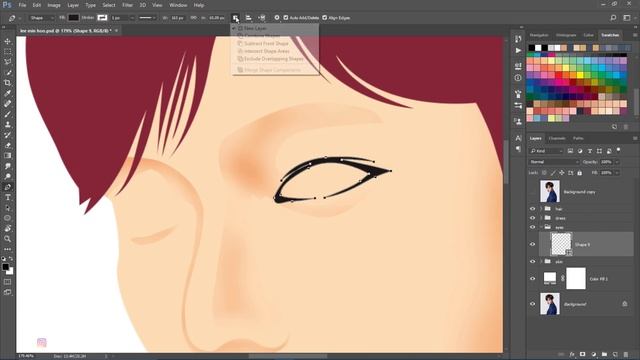Select the Hand tool

8,229
